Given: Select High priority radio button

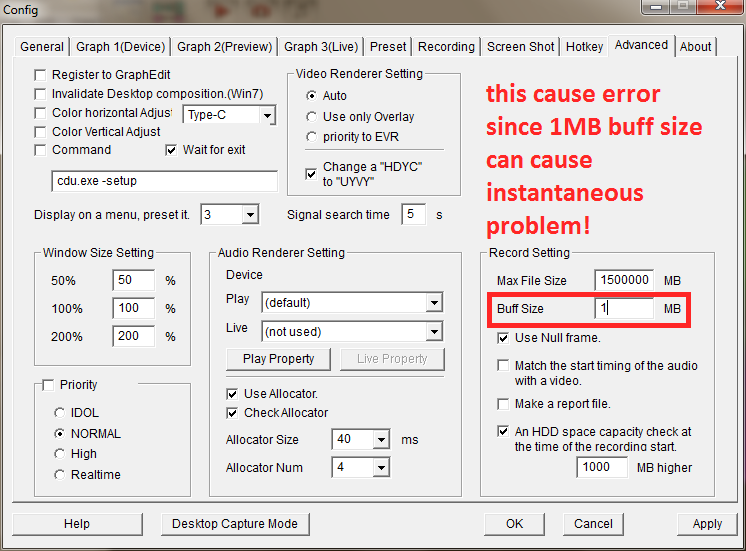Looking at the screenshot, I should pyautogui.click(x=59, y=454).
